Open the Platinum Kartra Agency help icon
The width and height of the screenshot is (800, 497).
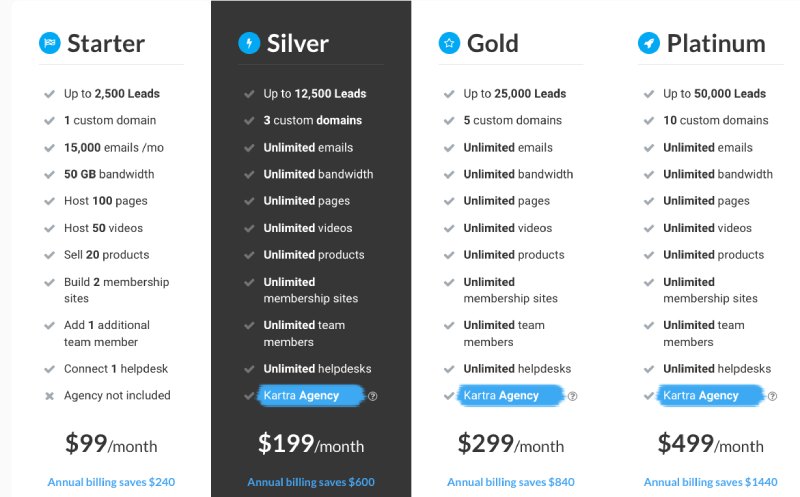point(772,396)
